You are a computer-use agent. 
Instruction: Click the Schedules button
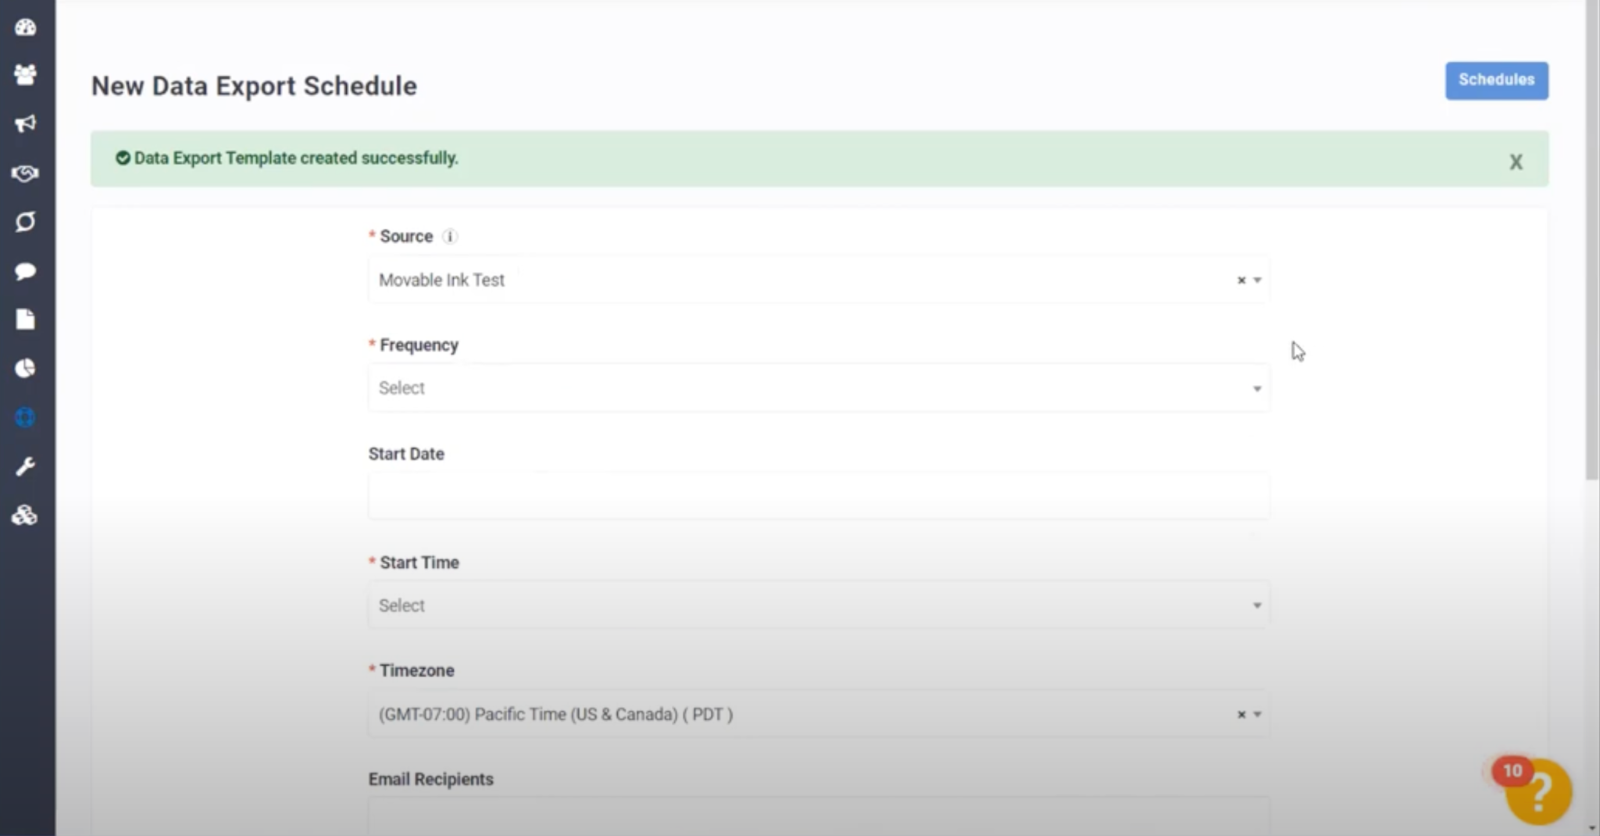pos(1496,80)
